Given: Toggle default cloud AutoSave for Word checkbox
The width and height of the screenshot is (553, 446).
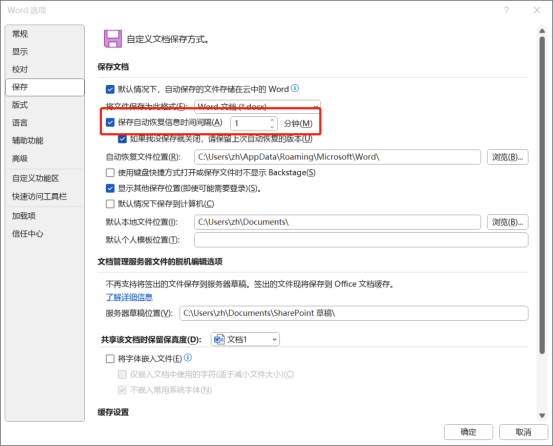Looking at the screenshot, I should 110,89.
